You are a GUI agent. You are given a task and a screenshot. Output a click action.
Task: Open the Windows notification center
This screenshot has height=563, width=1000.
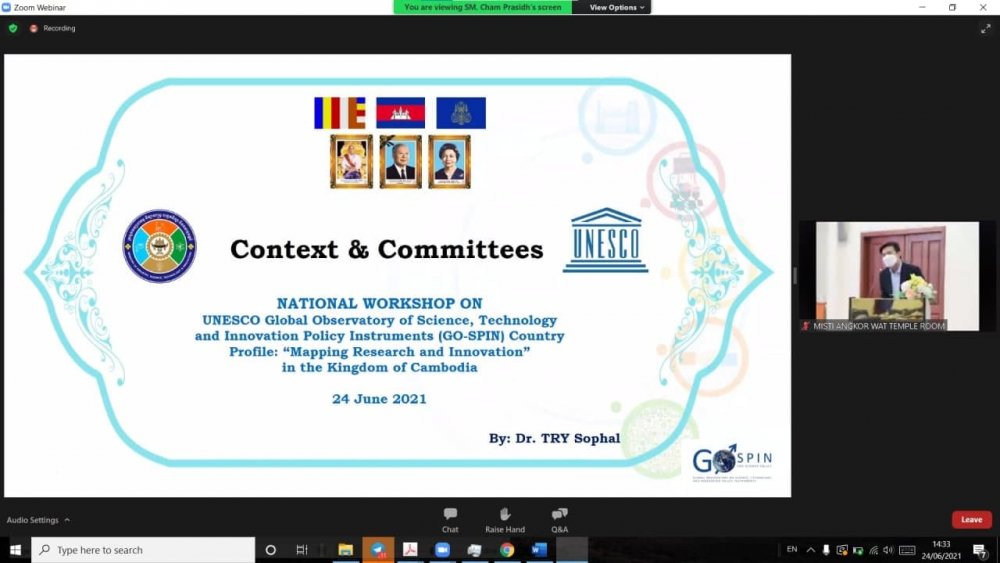pos(980,550)
